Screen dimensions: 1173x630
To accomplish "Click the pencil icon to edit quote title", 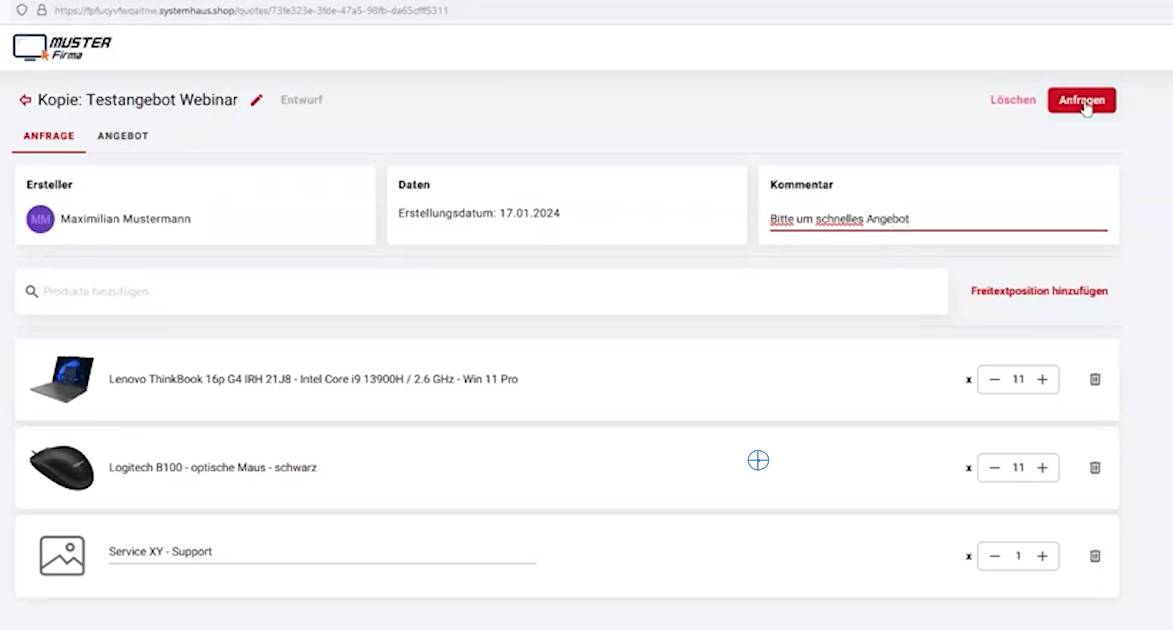I will point(257,100).
